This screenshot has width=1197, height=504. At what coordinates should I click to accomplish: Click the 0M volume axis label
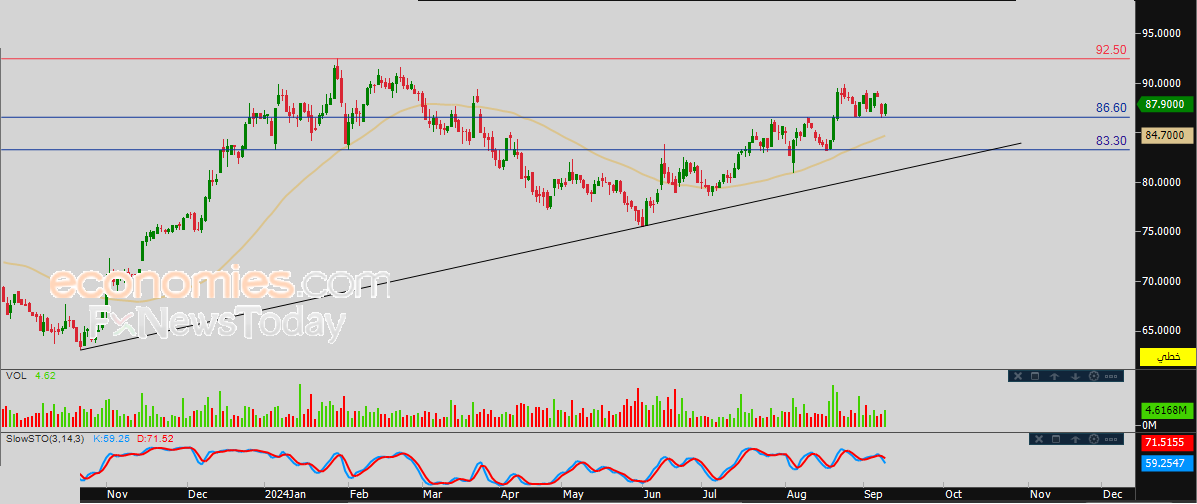(x=1150, y=425)
